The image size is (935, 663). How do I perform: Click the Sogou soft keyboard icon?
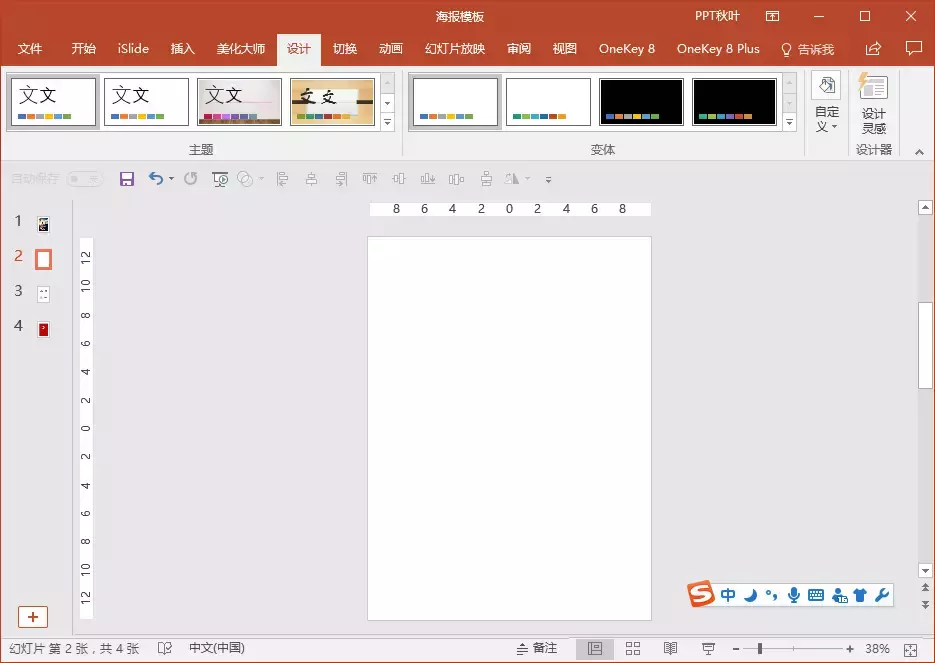pos(816,594)
